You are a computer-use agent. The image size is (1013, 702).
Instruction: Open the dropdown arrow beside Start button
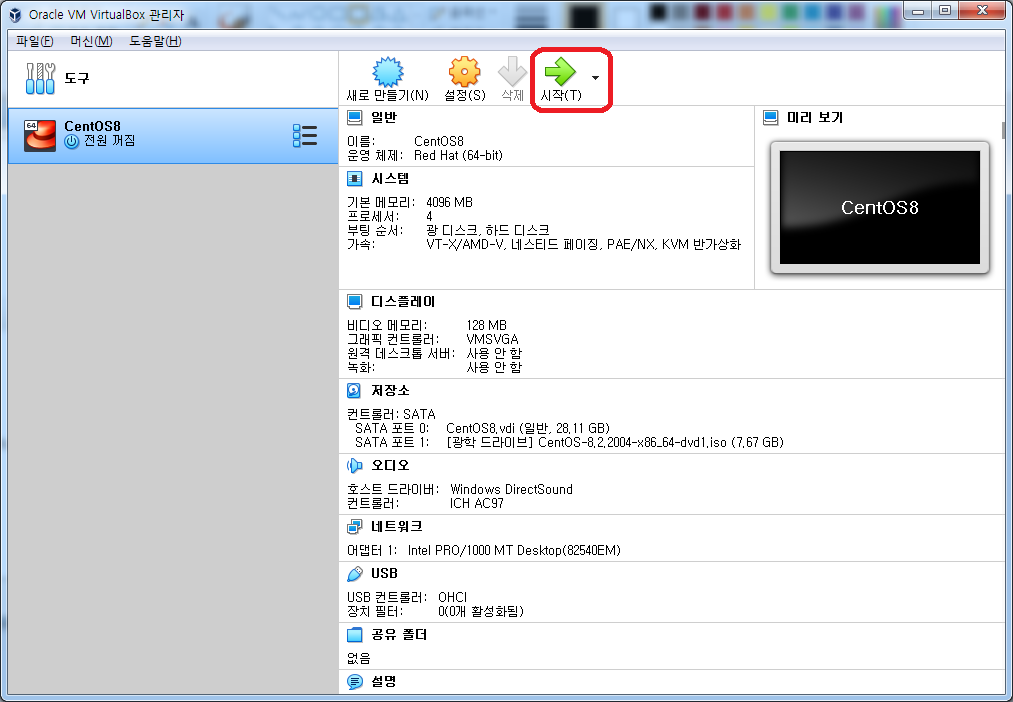595,78
